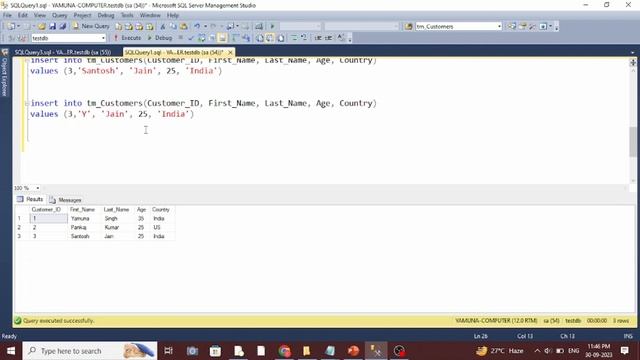640x360 pixels.
Task: Click the Specify Values for Template Parameters icon
Action: coord(341,38)
